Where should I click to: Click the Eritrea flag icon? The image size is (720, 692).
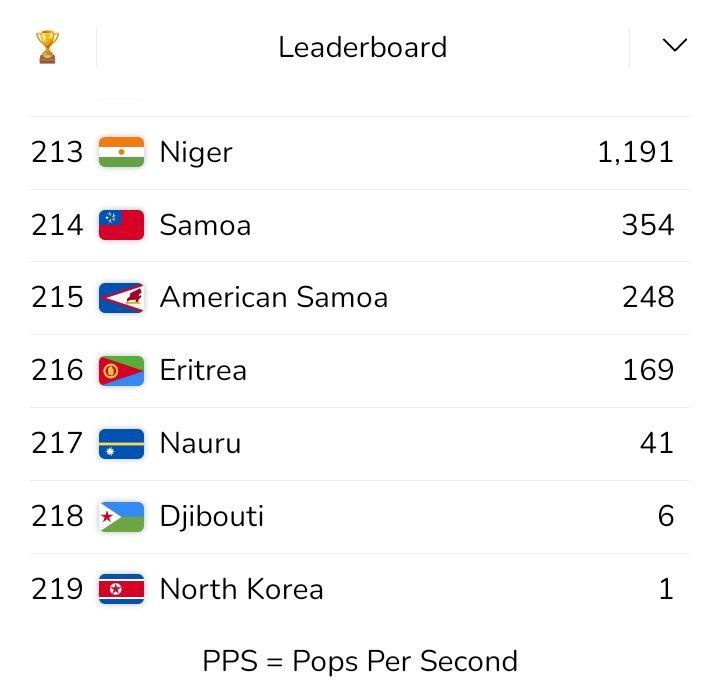coord(122,371)
